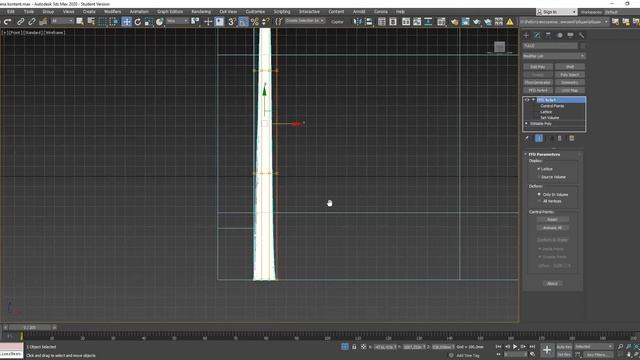The width and height of the screenshot is (640, 360).
Task: Select Control Points sub-object level
Action: (552, 106)
